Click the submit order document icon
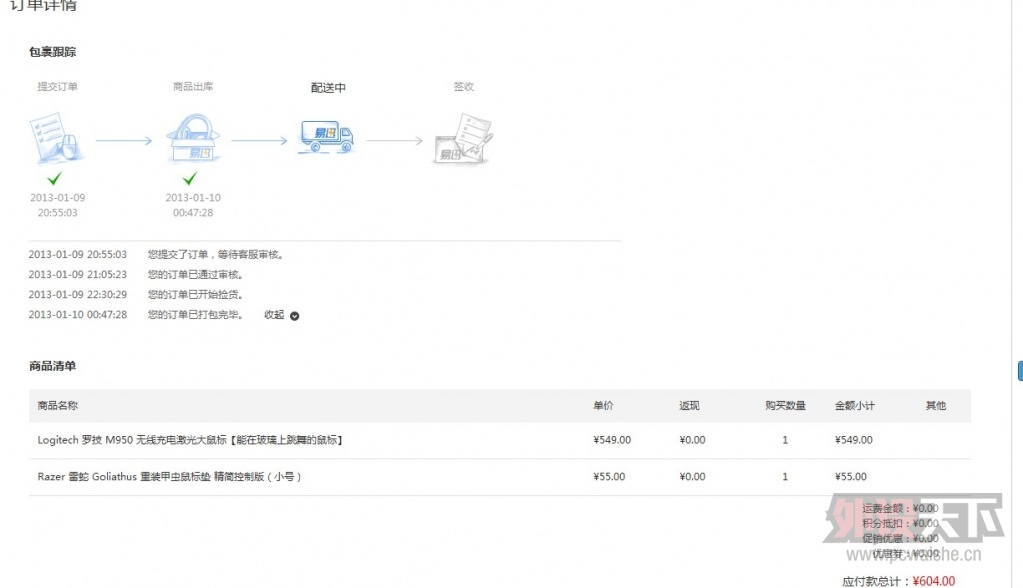 point(57,137)
